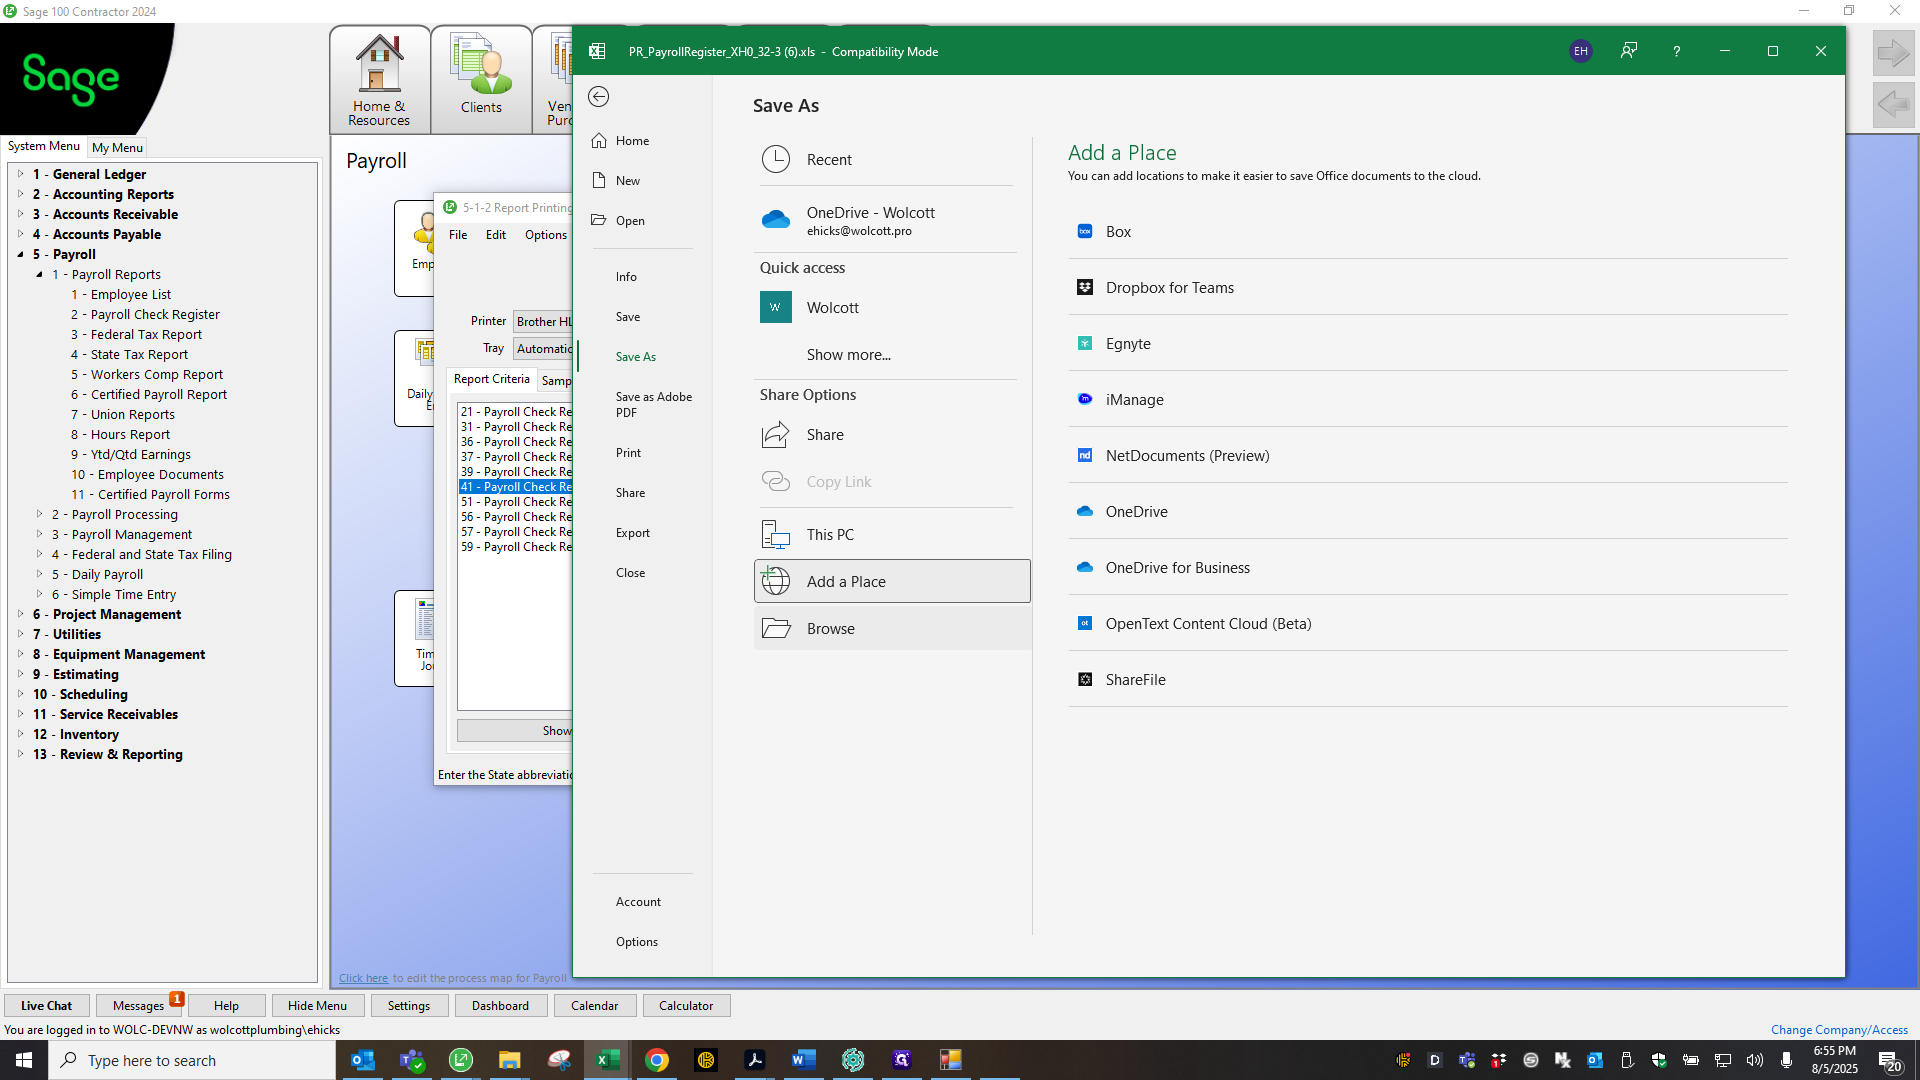Screen dimensions: 1920x1080
Task: Click Show more... under Quick access
Action: pos(849,354)
